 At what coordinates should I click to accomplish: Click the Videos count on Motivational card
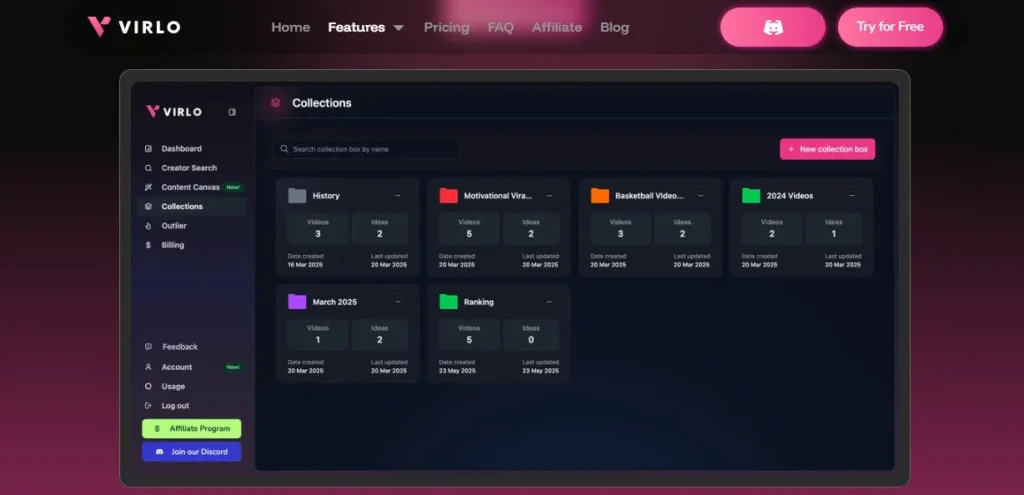coord(469,229)
